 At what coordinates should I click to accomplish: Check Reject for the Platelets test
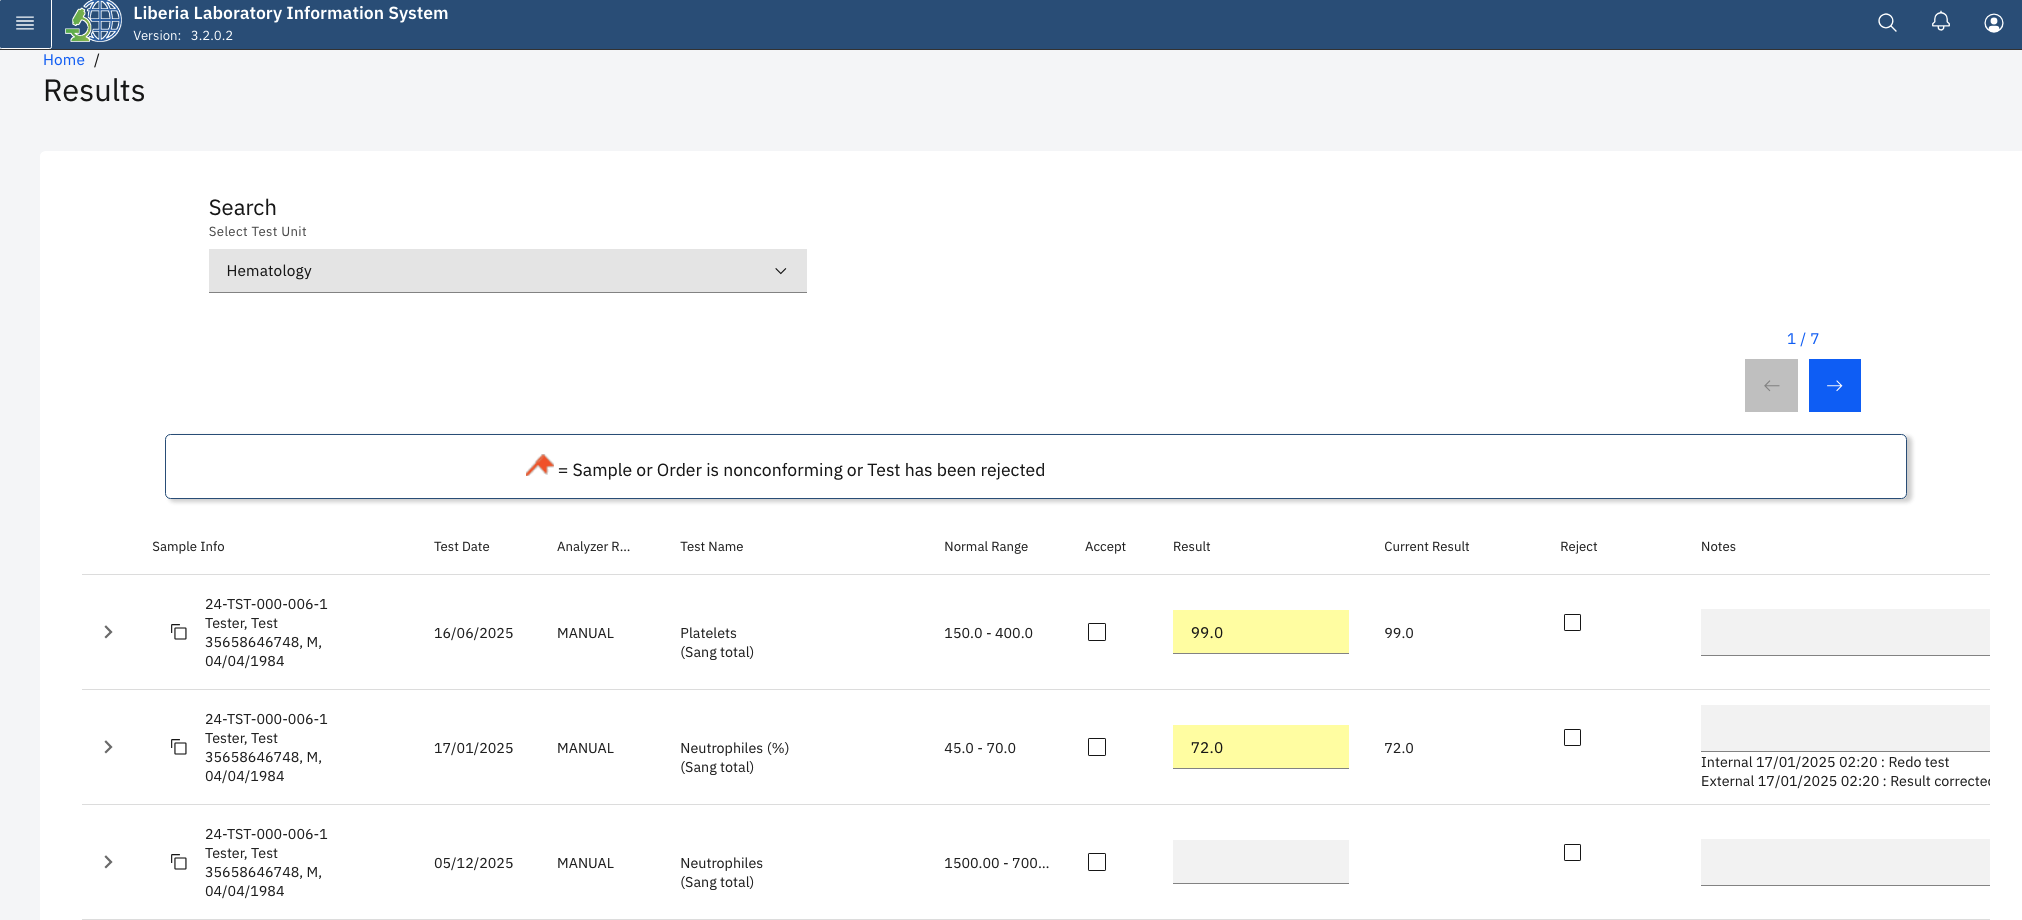[x=1572, y=622]
